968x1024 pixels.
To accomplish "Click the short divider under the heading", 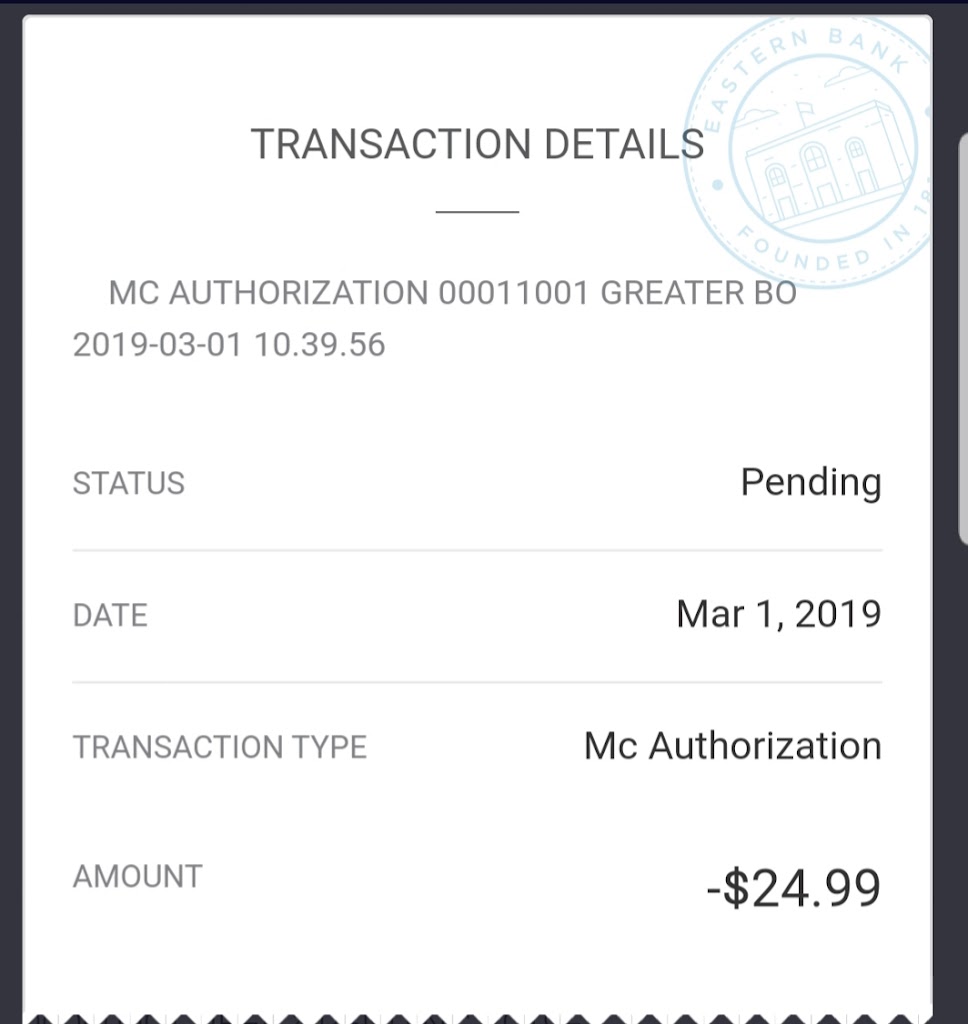I will 477,212.
